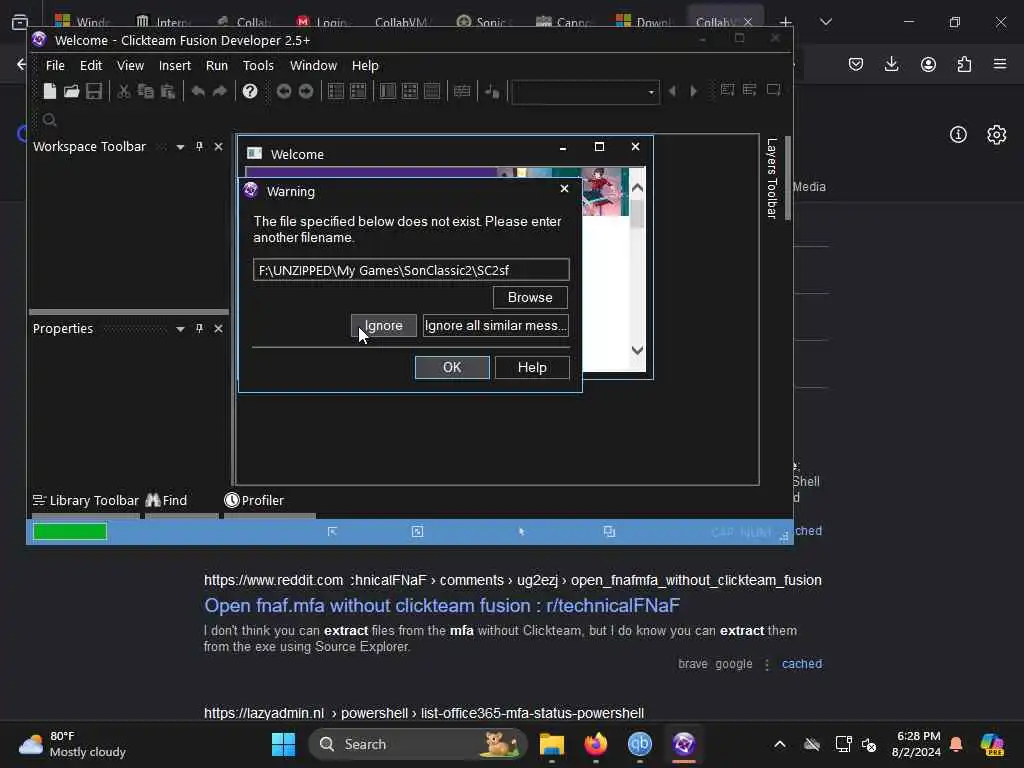The image size is (1024, 768).
Task: Open the Layers Toolbar side tab
Action: (x=772, y=178)
